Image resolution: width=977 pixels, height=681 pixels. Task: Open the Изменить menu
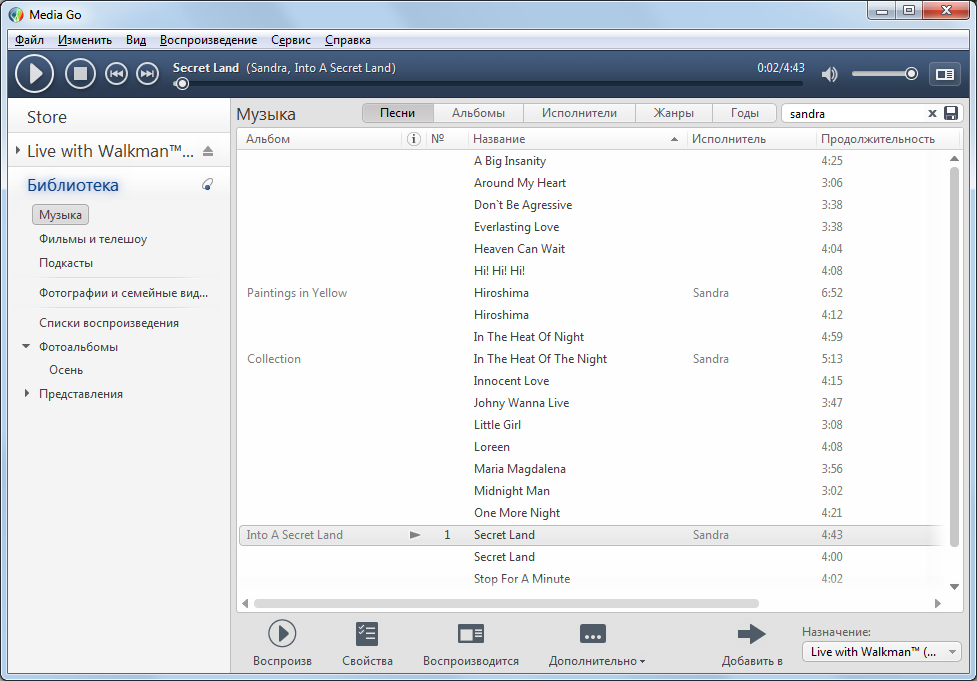pos(85,40)
